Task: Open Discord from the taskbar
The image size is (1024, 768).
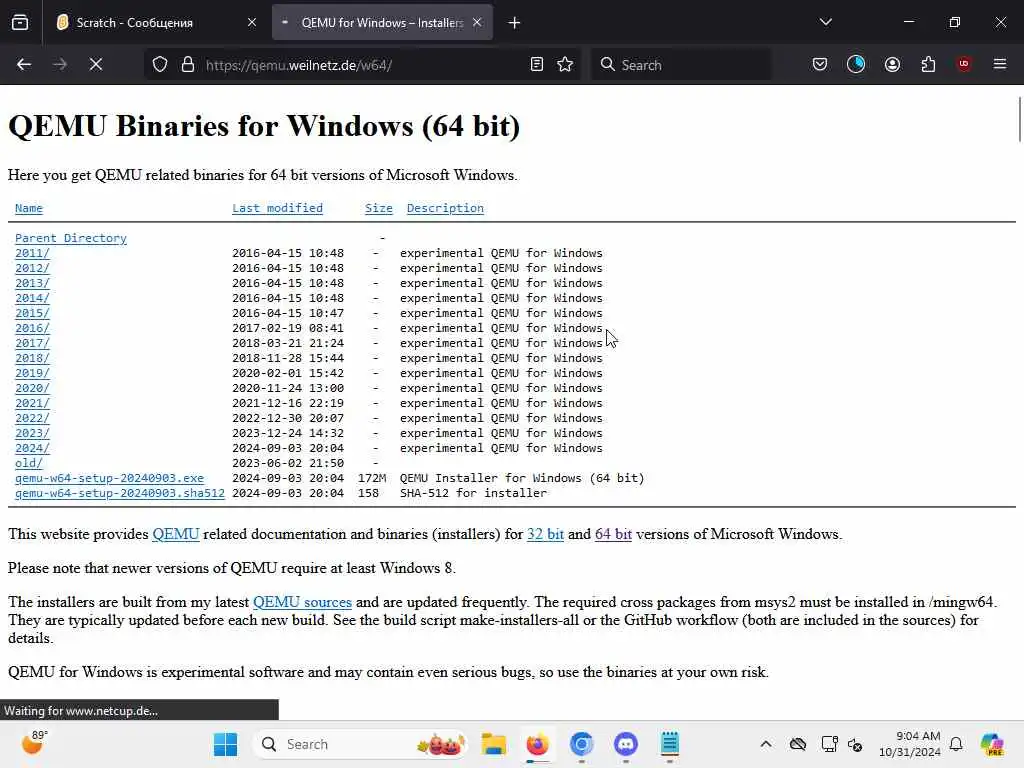Action: point(626,744)
